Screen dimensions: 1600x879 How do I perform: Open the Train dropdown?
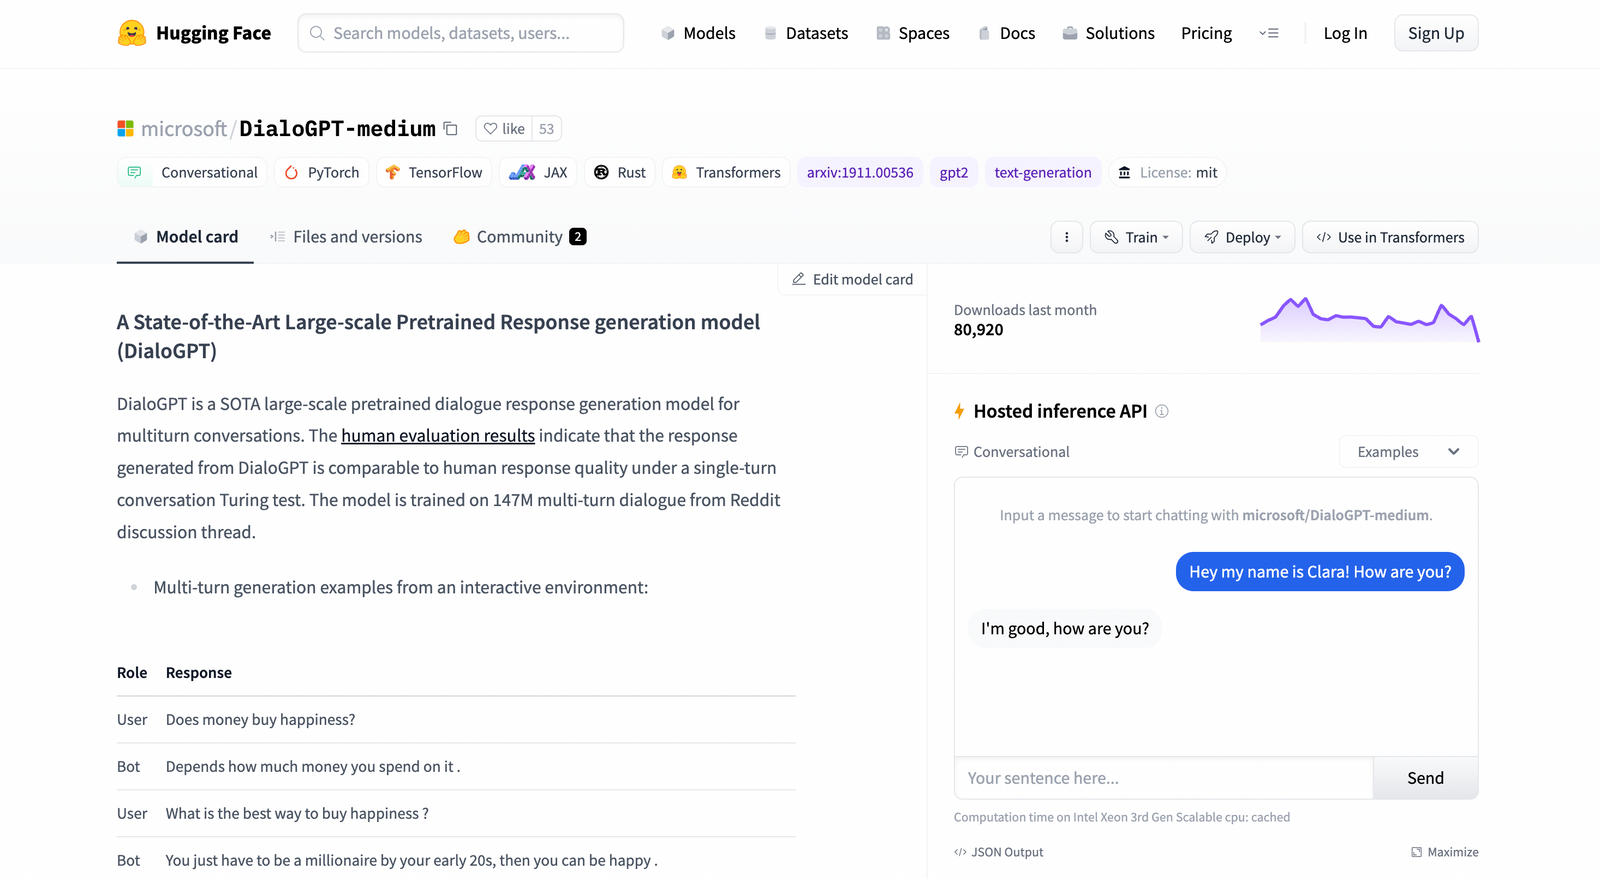click(1136, 237)
